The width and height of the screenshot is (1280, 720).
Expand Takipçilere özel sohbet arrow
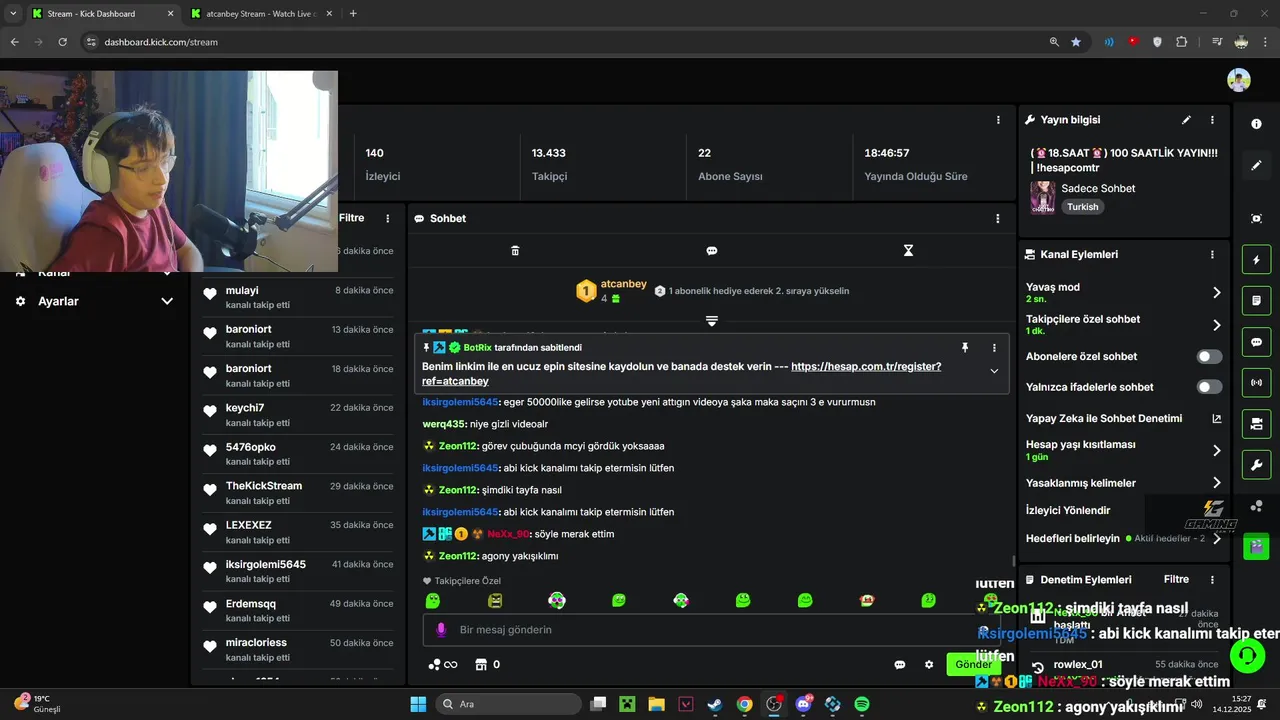[1217, 325]
